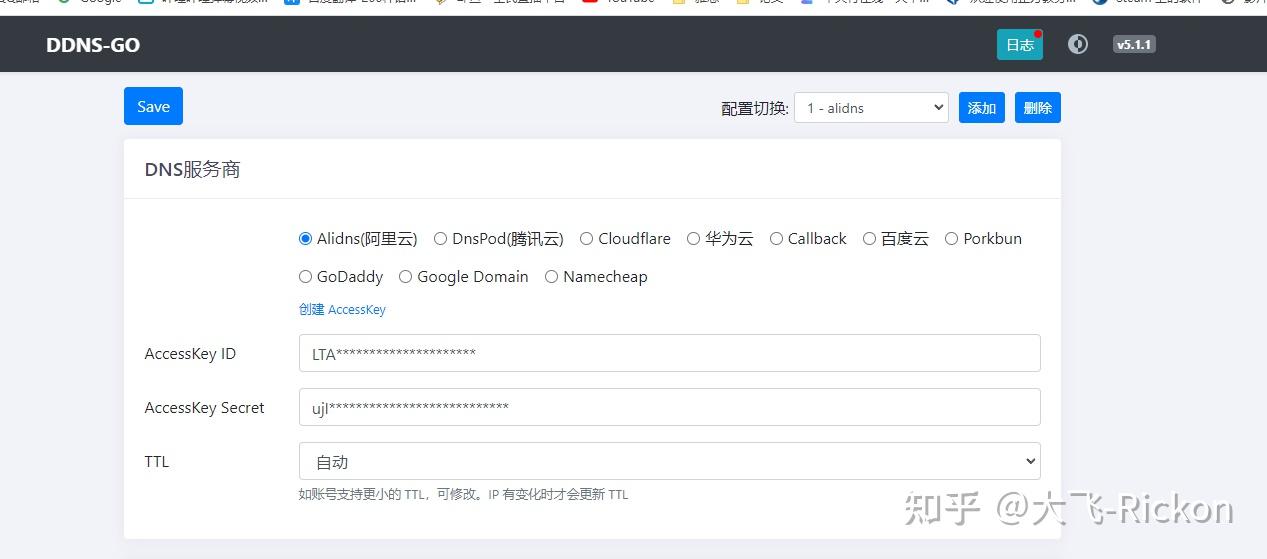Add a new config with 添加
The image size is (1267, 559).
(x=982, y=108)
